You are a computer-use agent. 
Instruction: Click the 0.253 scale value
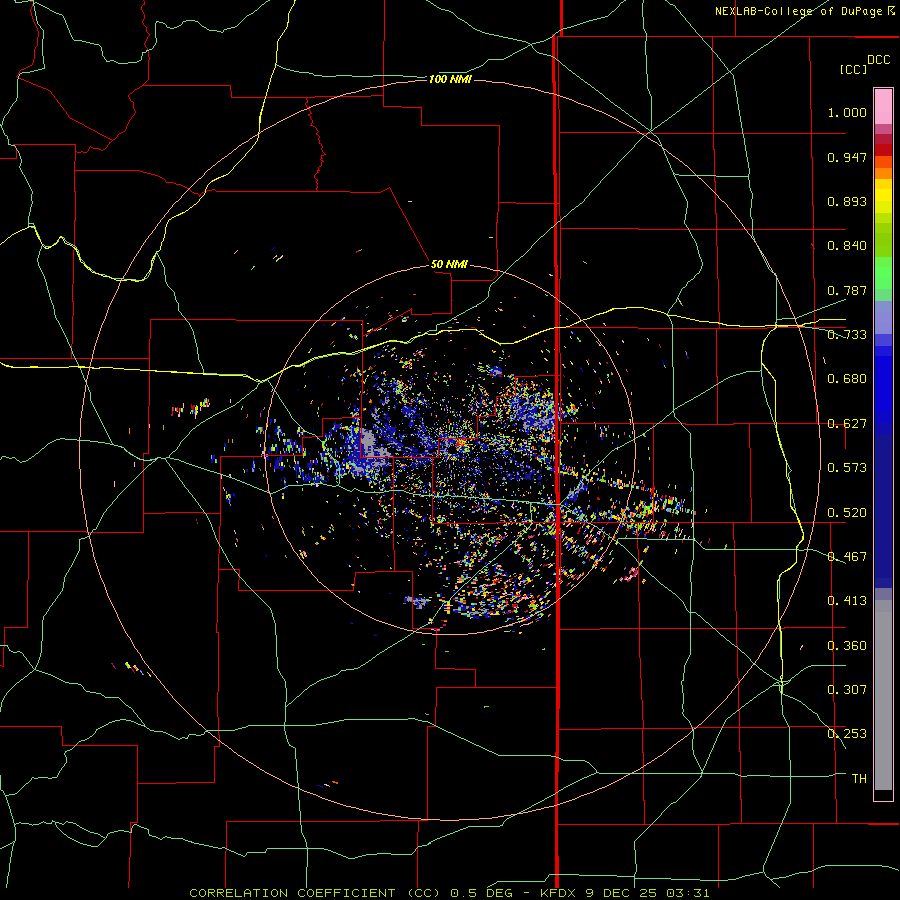pos(847,734)
